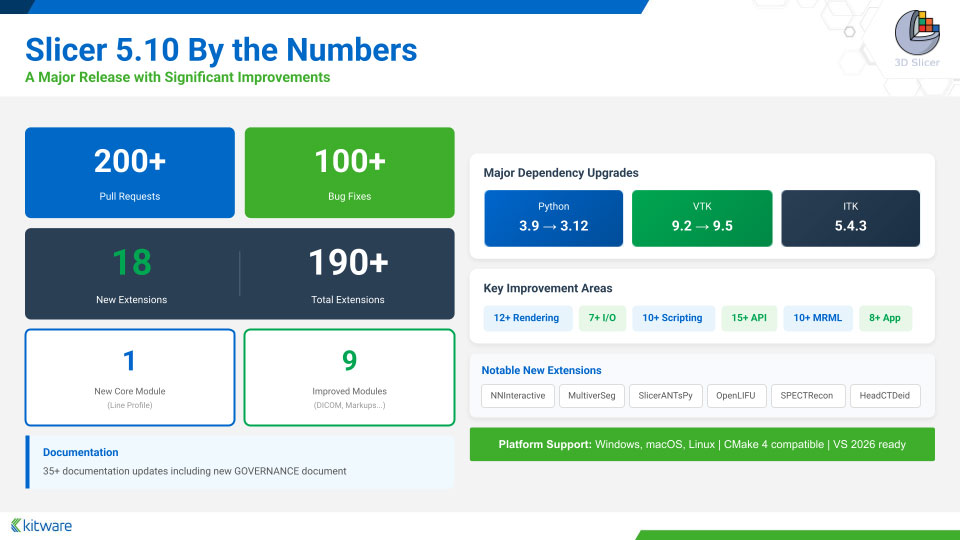Click the 18 New Extensions statistic
This screenshot has width=960, height=540.
coord(132,273)
